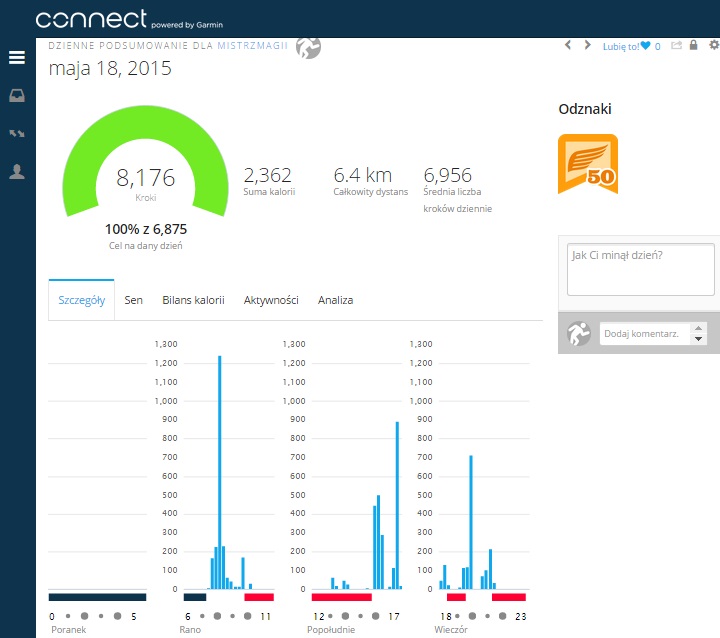Open the settings gear icon
Image resolution: width=720 pixels, height=638 pixels.
tap(713, 45)
